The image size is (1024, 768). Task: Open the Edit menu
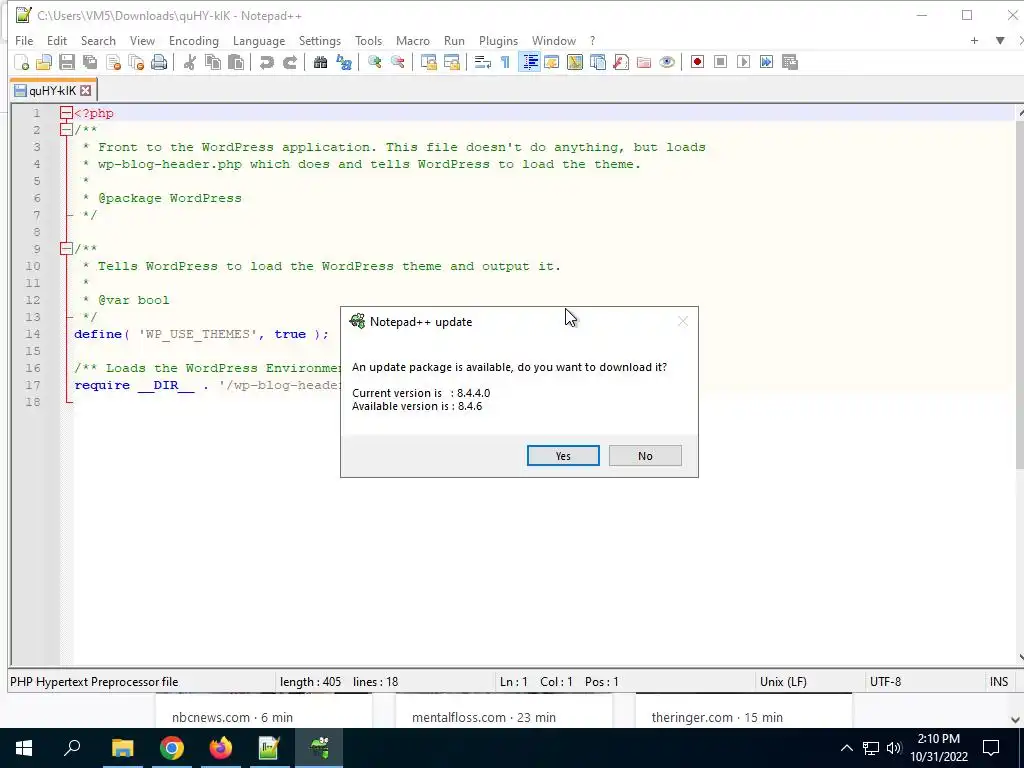57,40
